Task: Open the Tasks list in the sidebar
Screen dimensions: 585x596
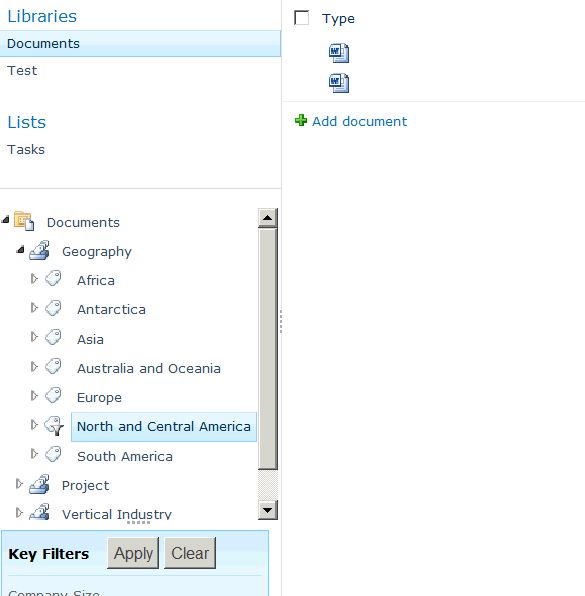Action: 26,150
